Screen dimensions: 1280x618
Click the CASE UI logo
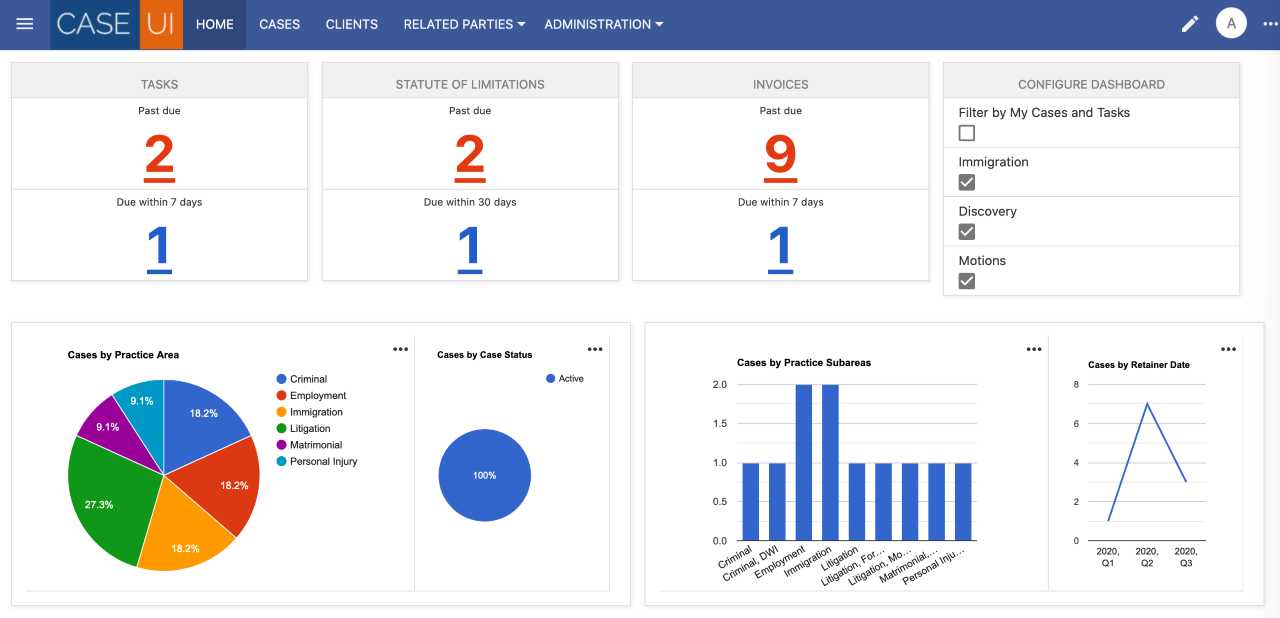click(x=116, y=23)
